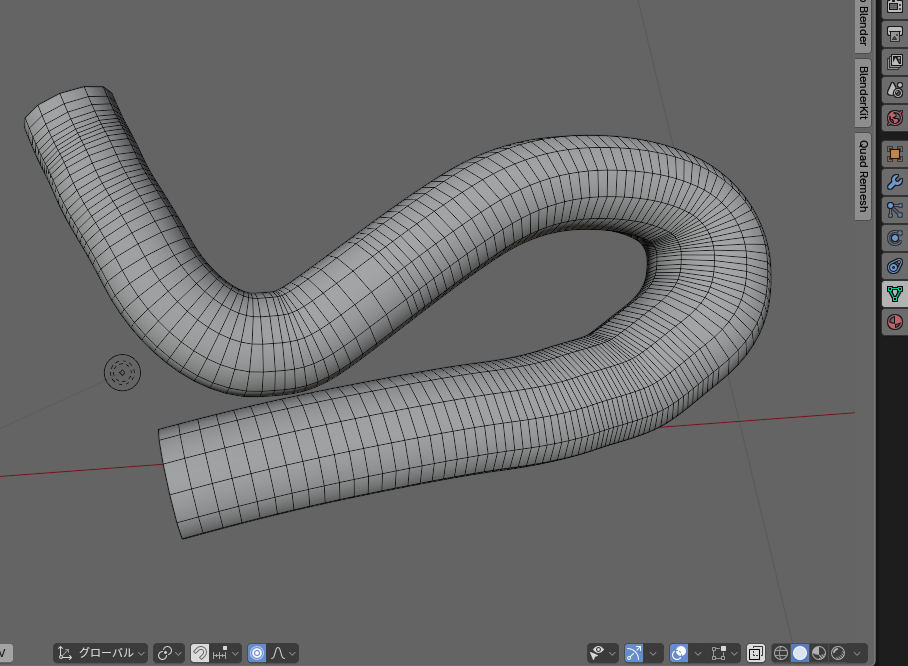
Task: Open the Modifiers wrench tab
Action: coord(895,182)
